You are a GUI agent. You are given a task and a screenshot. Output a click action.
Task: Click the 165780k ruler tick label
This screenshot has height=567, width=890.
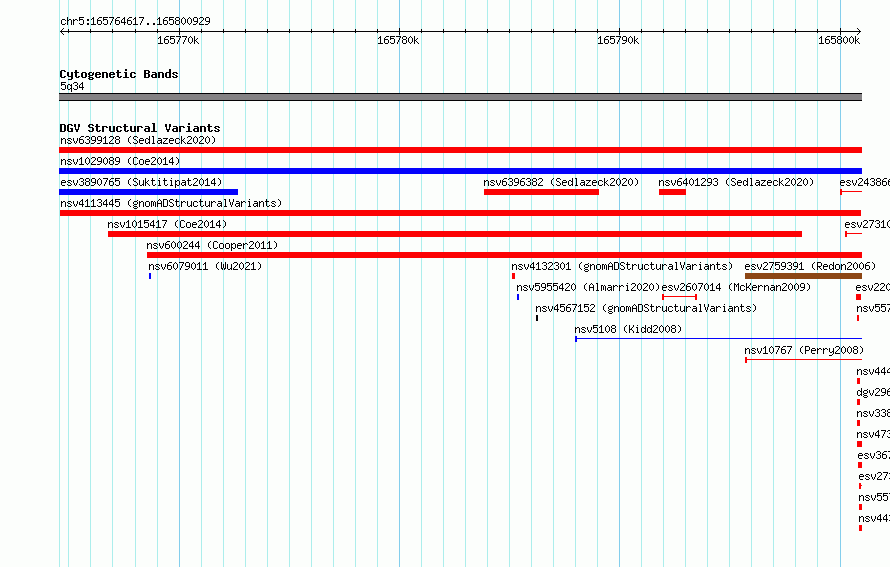click(398, 40)
